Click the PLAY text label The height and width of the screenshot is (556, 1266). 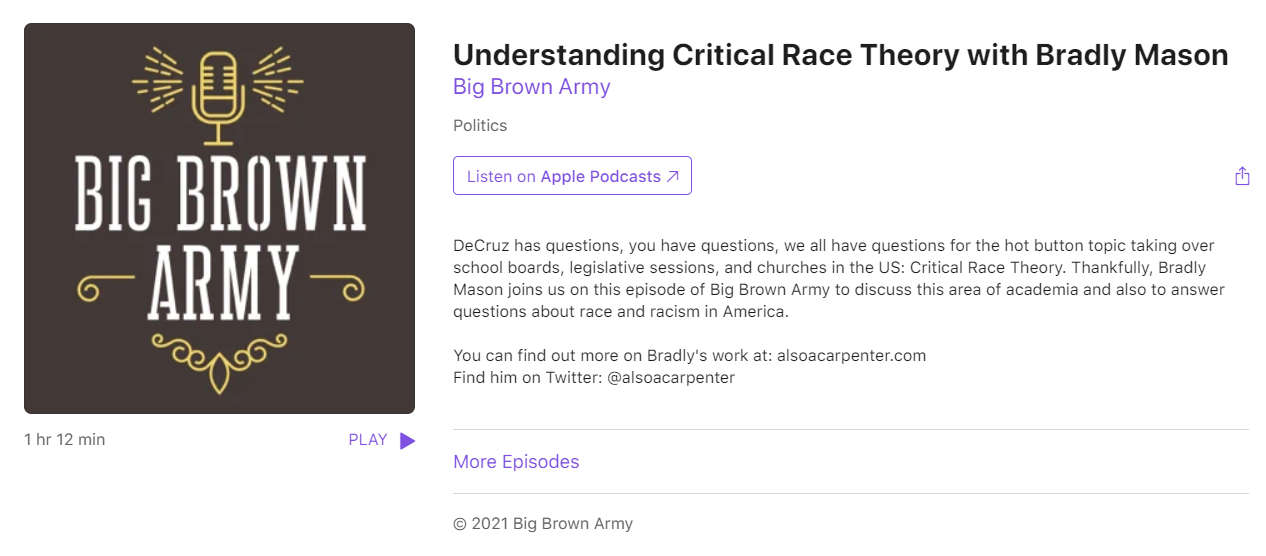tap(367, 440)
